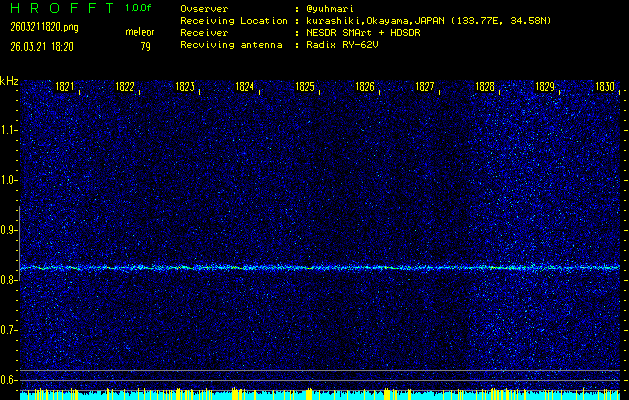Click the 1821 time marker
This screenshot has height=400, width=629.
click(x=65, y=87)
